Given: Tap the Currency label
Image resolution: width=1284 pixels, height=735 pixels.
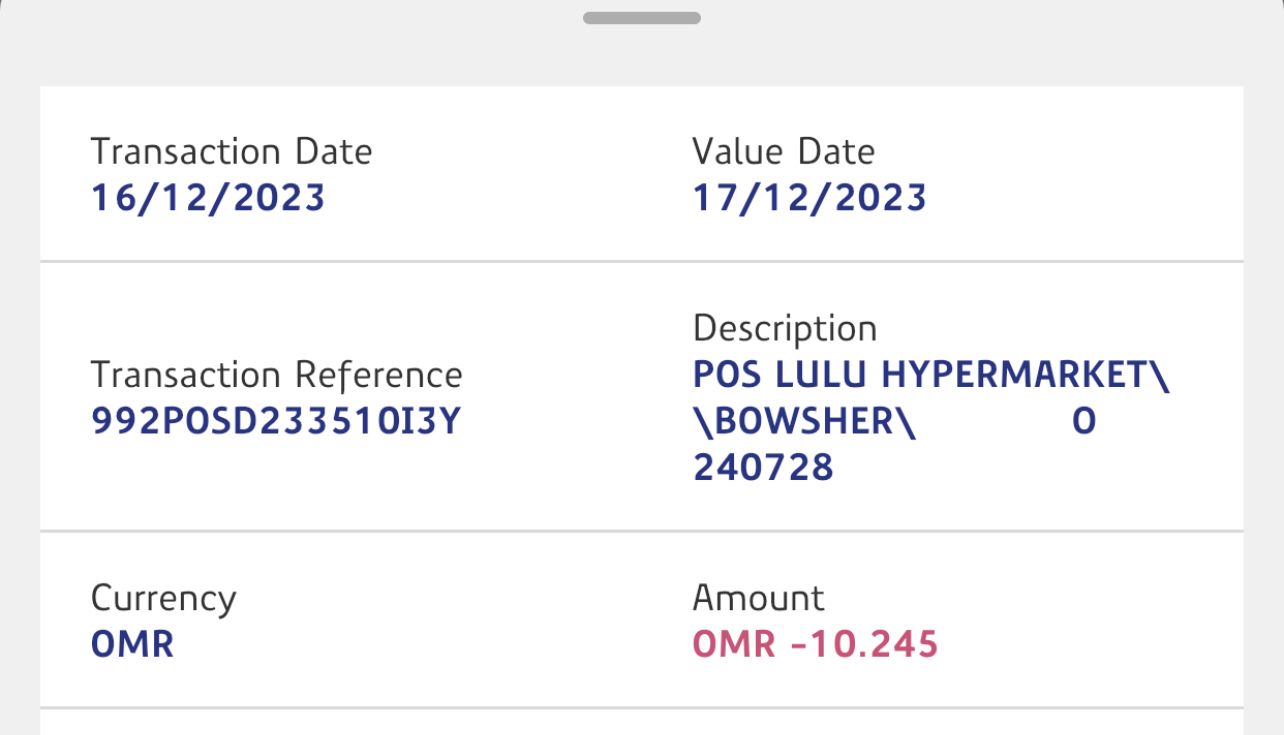Looking at the screenshot, I should click(x=163, y=598).
